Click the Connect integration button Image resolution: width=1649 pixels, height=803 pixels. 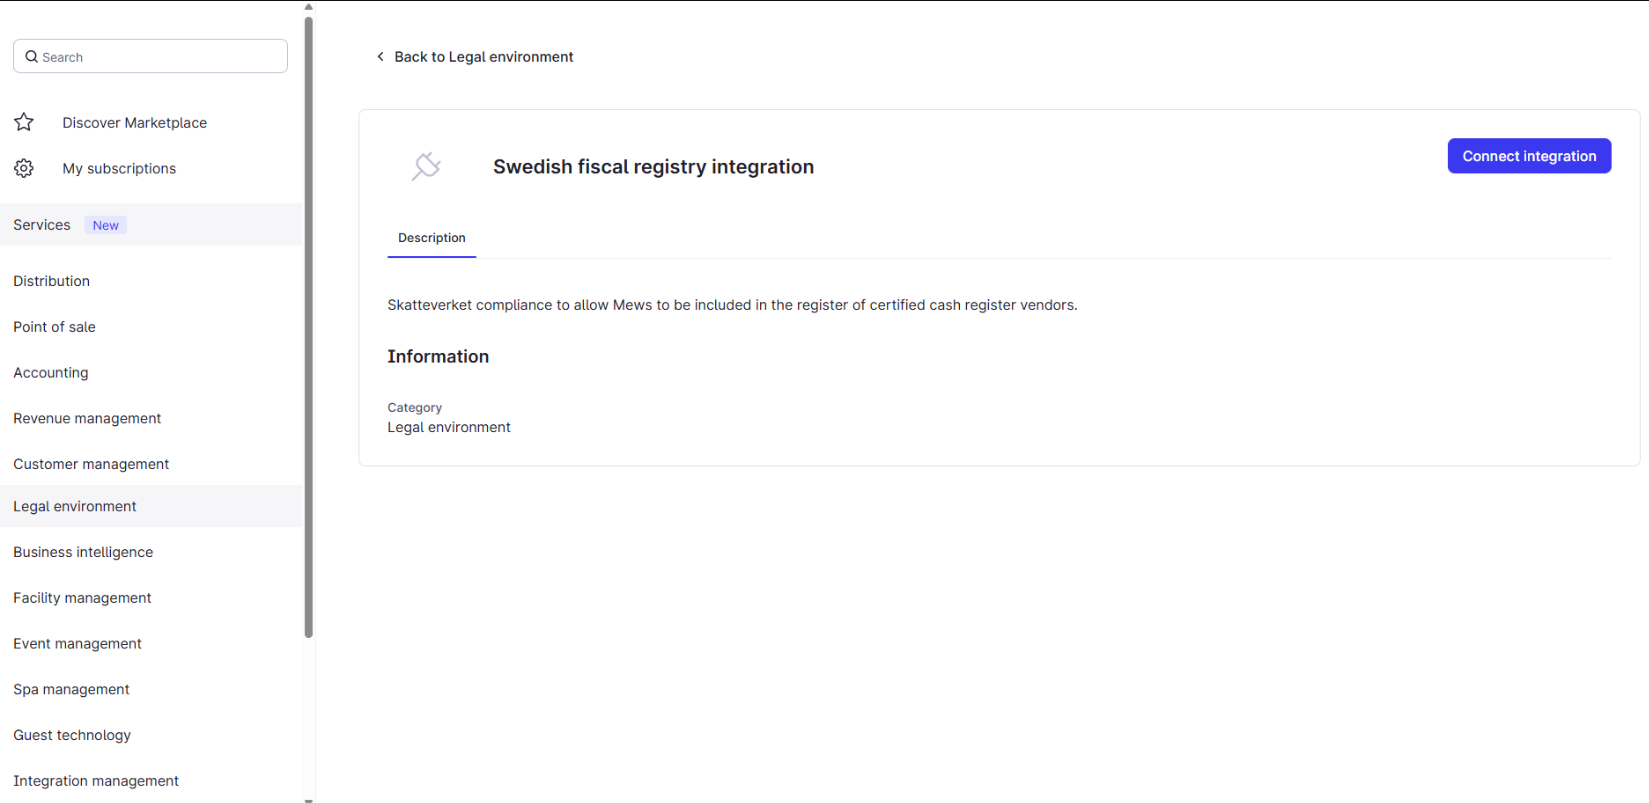[1529, 156]
